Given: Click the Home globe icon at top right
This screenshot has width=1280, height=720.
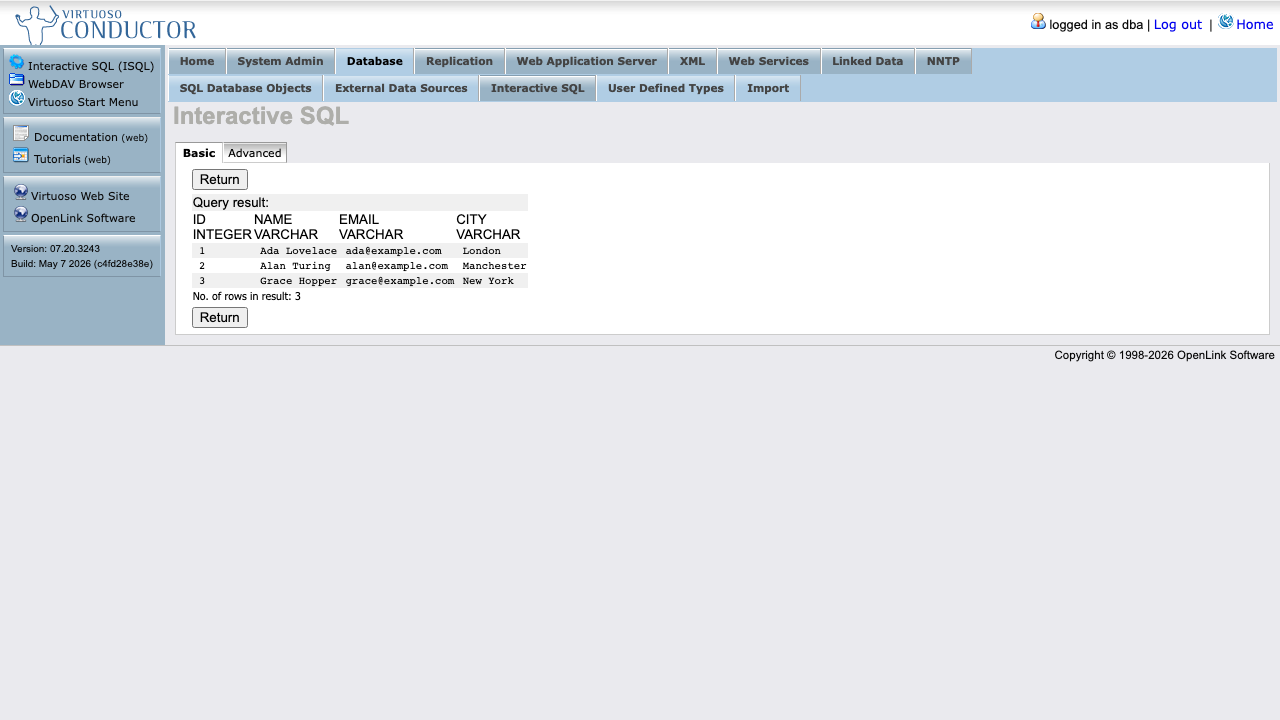Looking at the screenshot, I should tap(1226, 21).
